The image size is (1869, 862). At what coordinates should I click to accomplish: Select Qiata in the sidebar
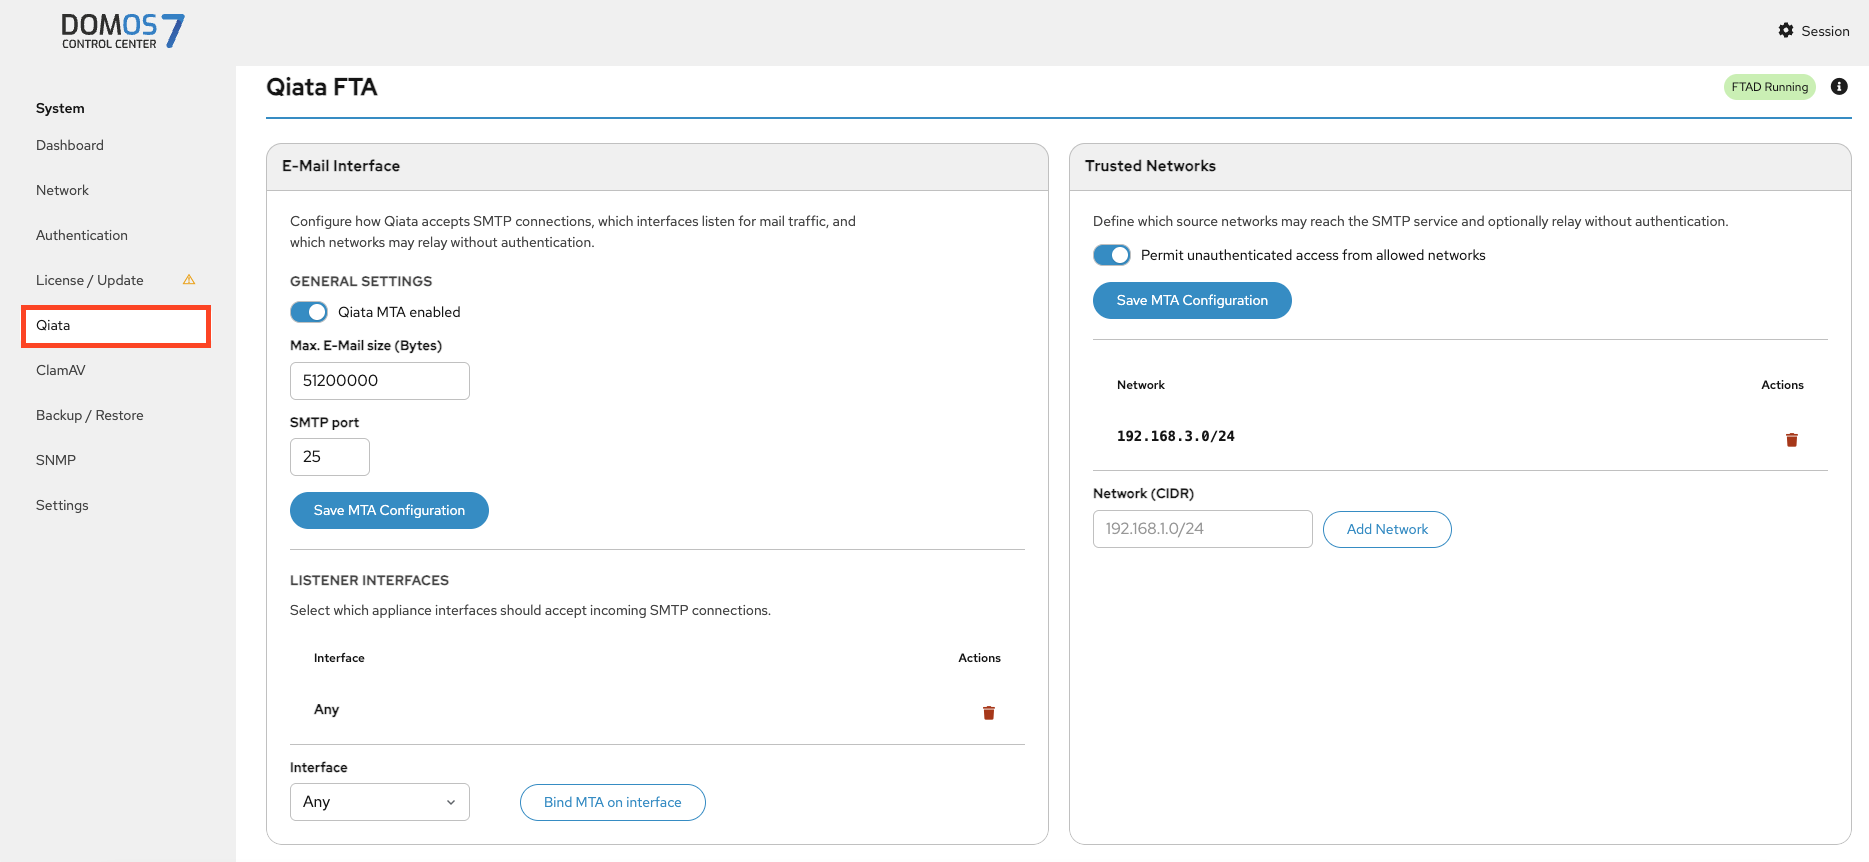point(116,326)
